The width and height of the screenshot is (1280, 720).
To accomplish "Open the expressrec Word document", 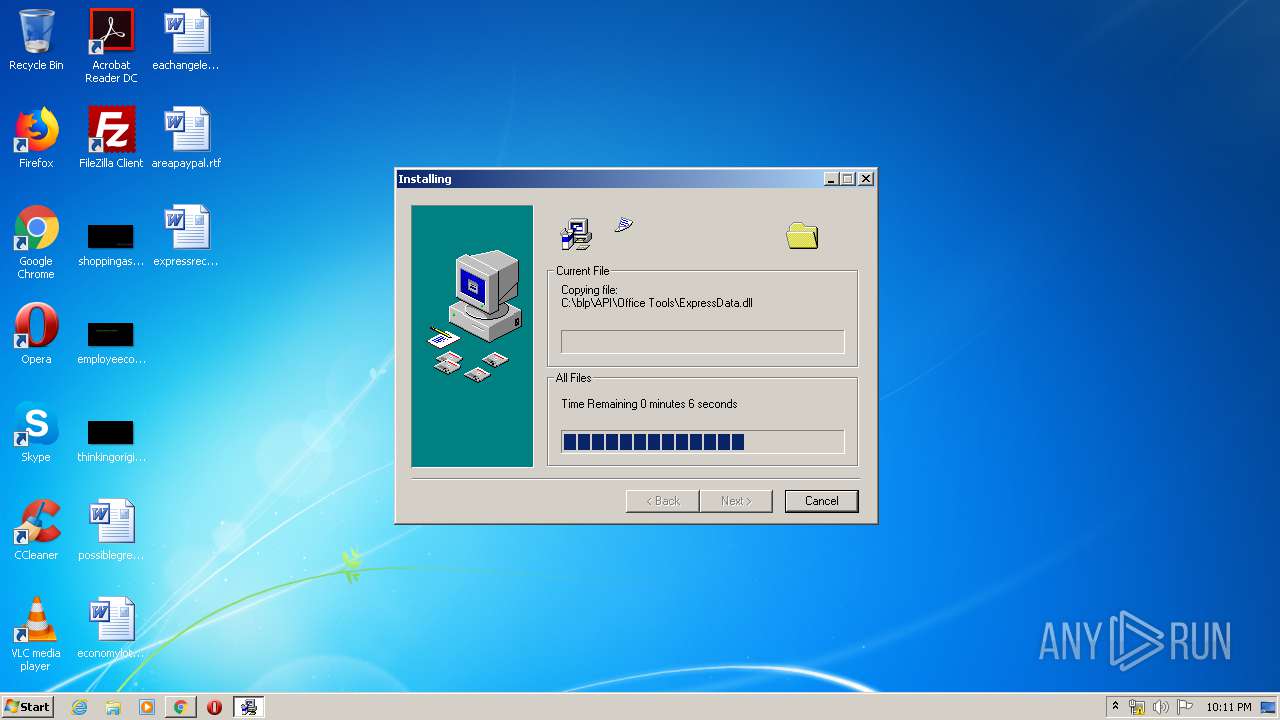I will (186, 236).
